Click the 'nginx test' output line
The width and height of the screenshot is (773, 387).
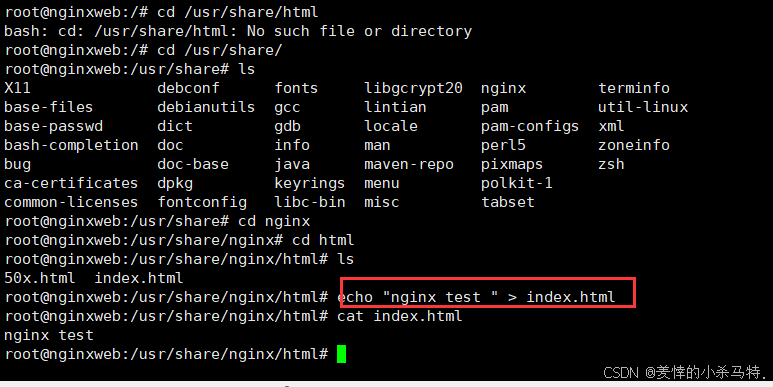pyautogui.click(x=49, y=335)
